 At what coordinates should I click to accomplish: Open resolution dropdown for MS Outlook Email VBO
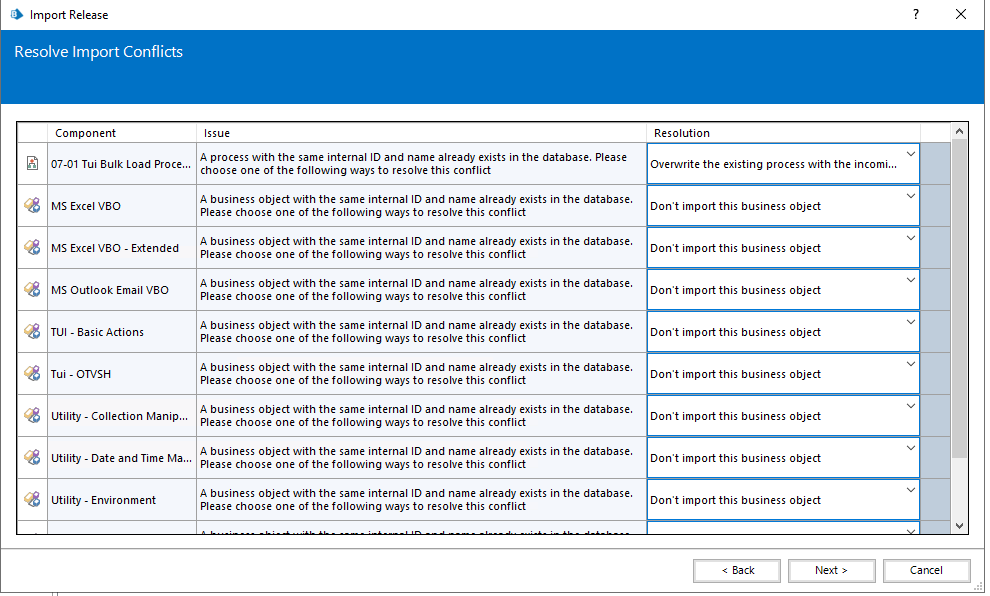[x=910, y=280]
